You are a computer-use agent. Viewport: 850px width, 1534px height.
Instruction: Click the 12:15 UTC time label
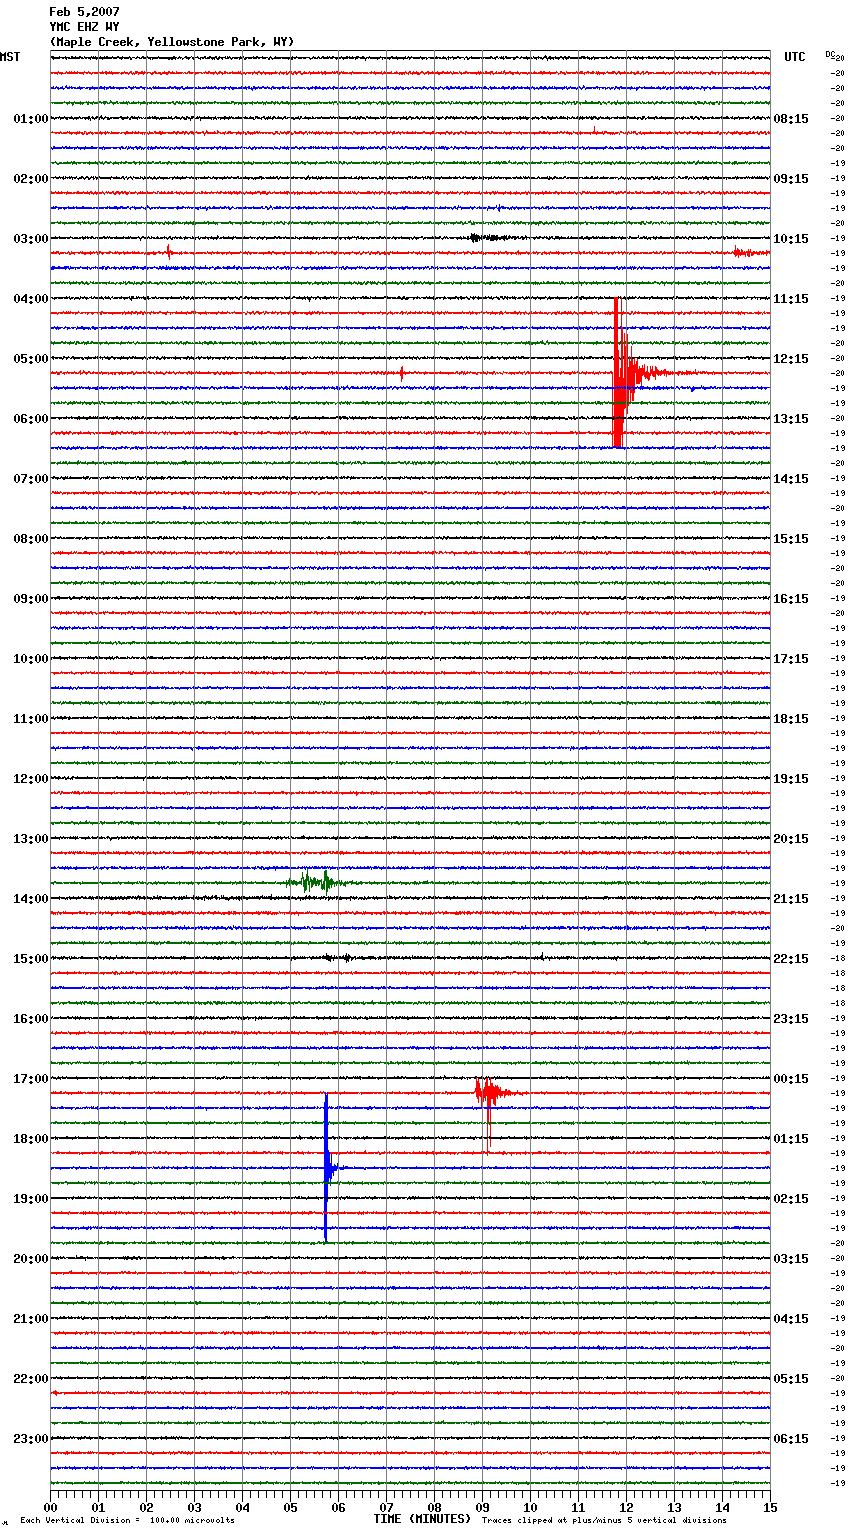pyautogui.click(x=791, y=359)
